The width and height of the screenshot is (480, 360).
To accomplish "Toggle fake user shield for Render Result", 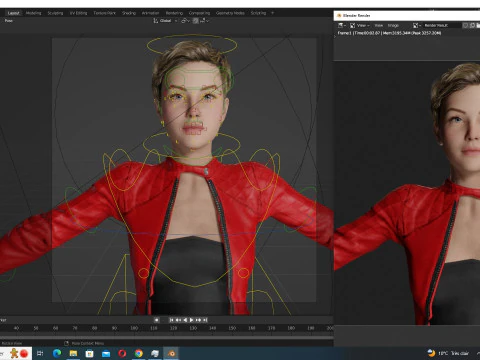I will 465,25.
